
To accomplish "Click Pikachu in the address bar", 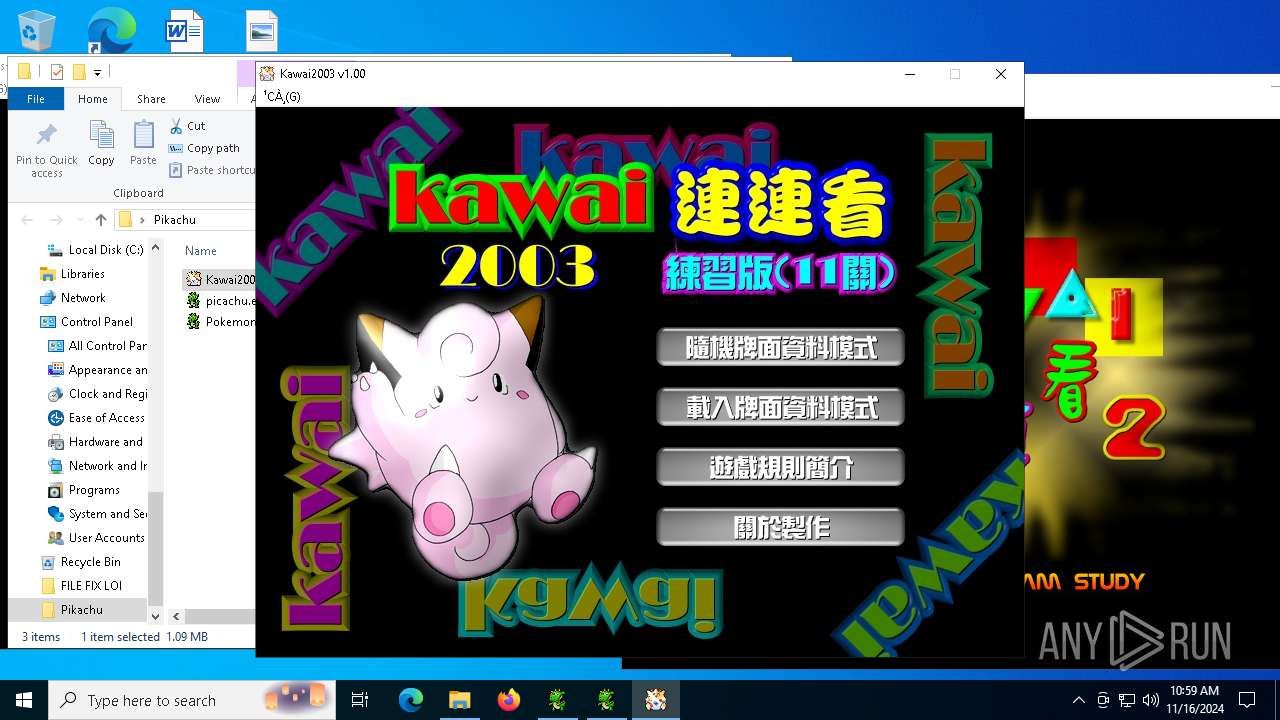I will coord(175,220).
